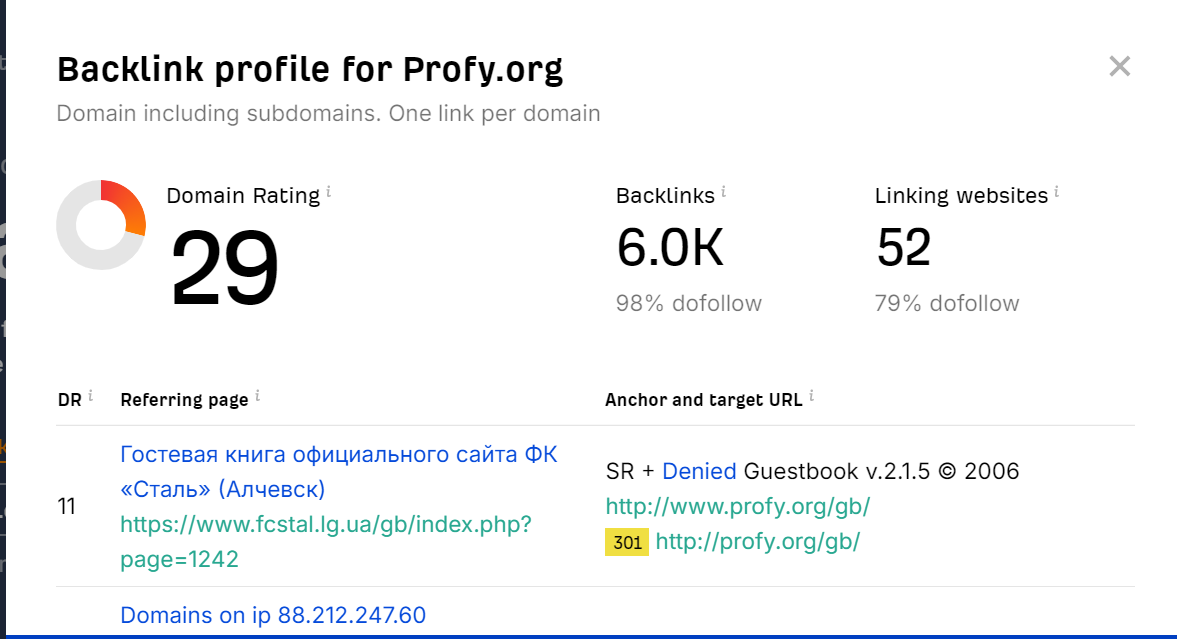Open the Гостевая книга referring page title link

click(339, 472)
